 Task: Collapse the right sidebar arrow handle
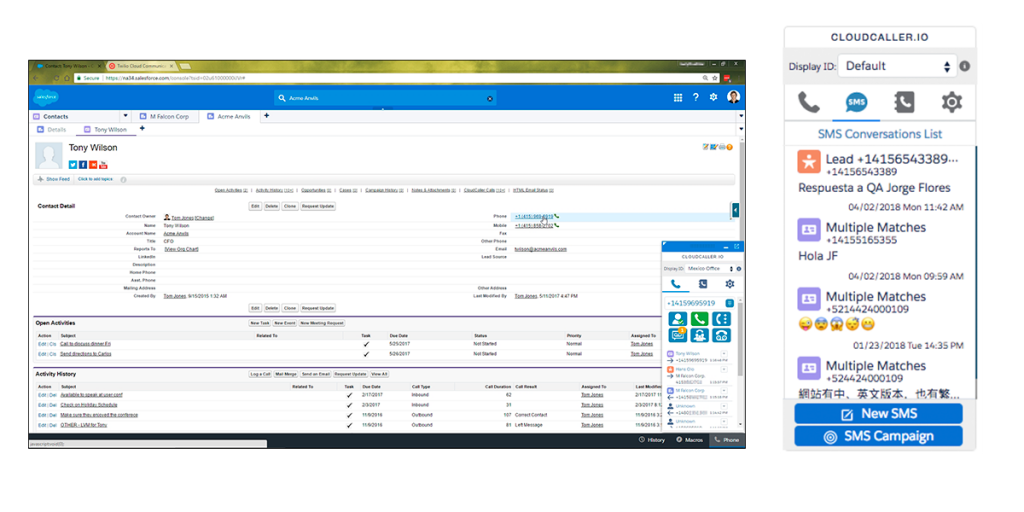click(735, 210)
